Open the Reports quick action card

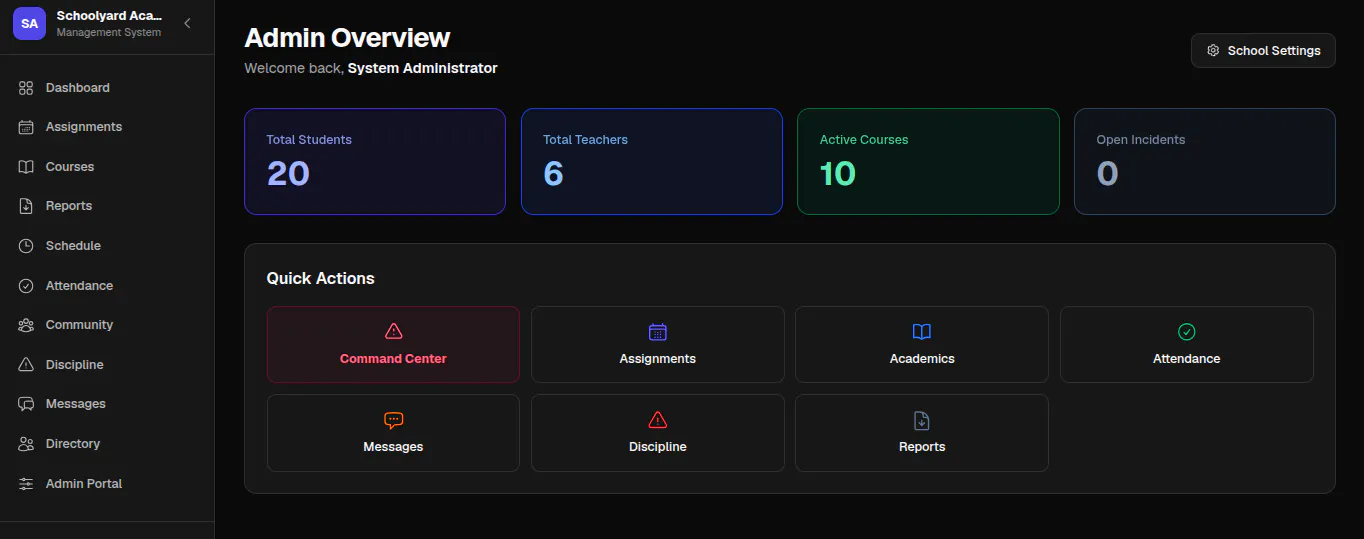[922, 433]
